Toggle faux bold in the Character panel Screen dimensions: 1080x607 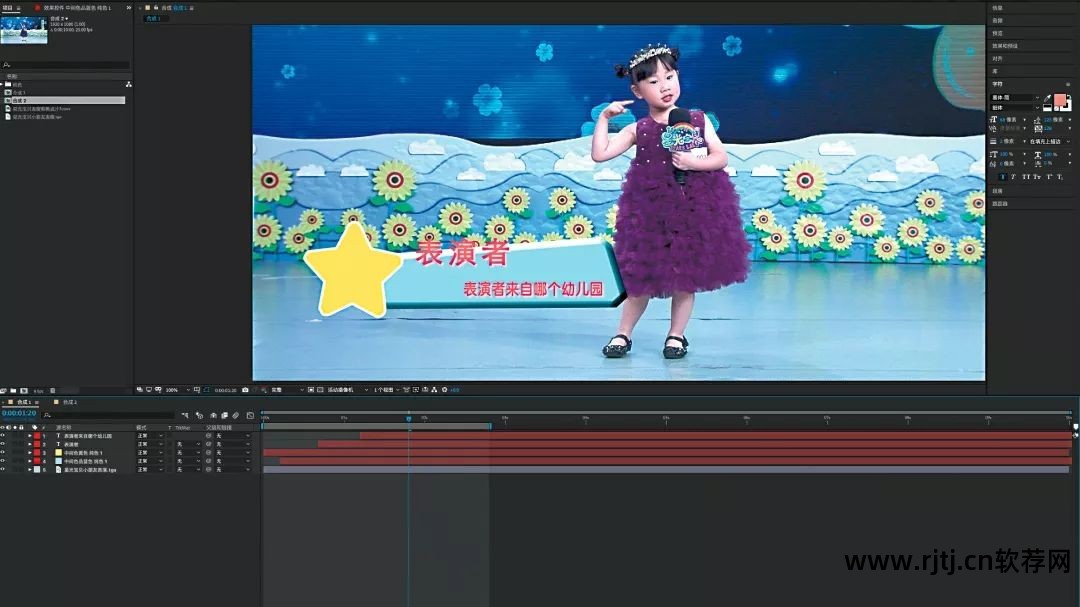point(1003,176)
